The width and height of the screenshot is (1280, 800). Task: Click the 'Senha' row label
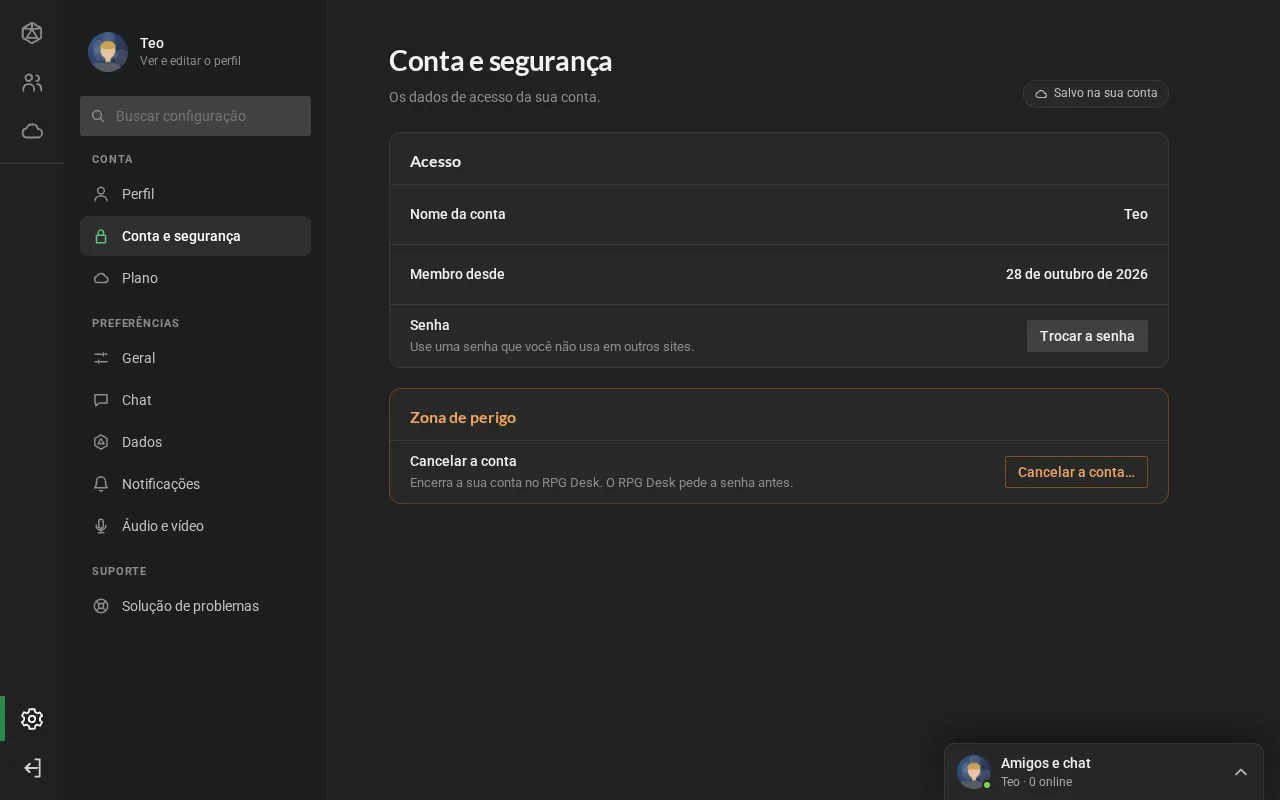coord(430,325)
